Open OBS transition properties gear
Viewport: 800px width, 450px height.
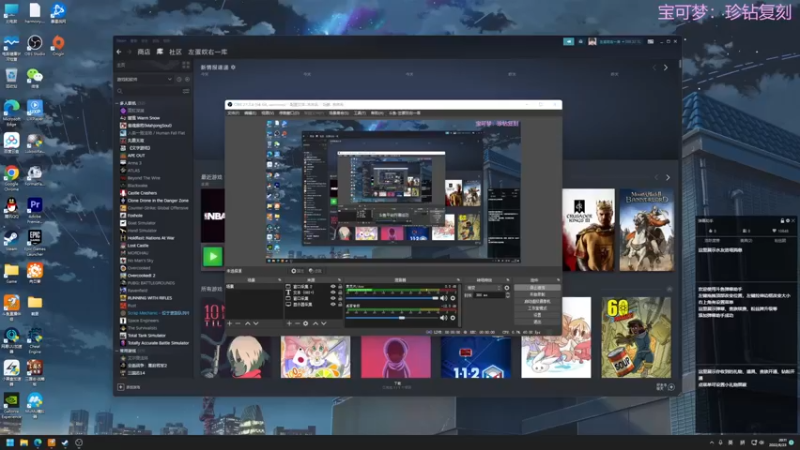click(x=507, y=288)
